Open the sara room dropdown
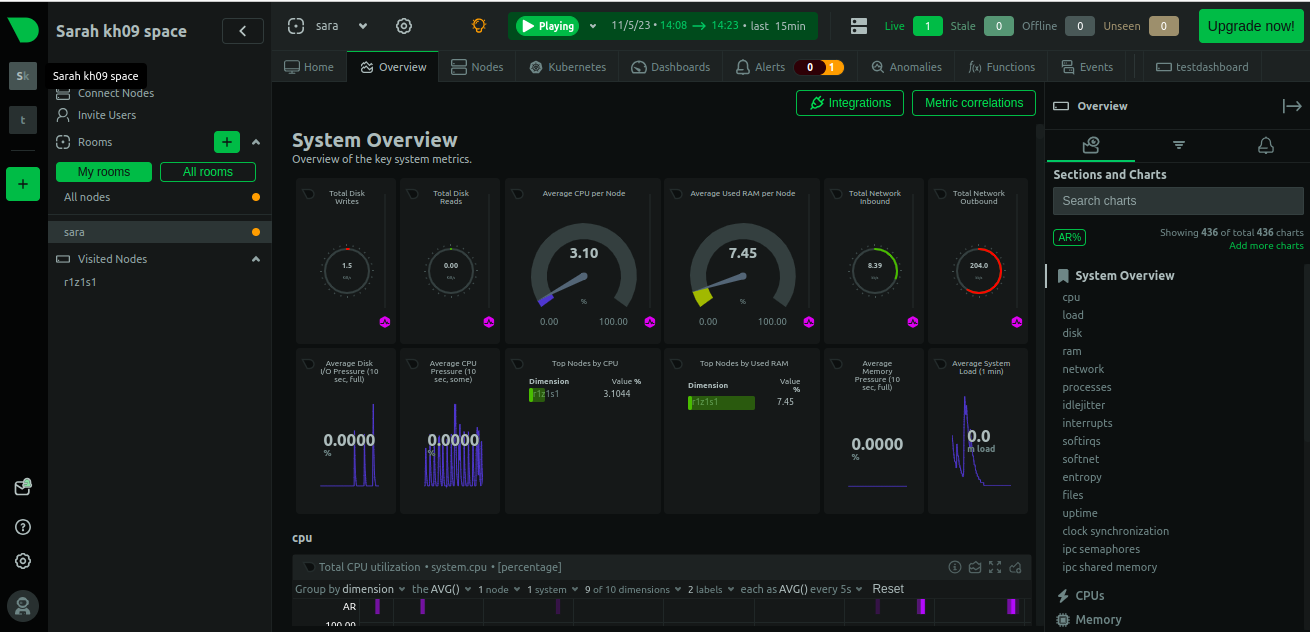 click(x=362, y=26)
